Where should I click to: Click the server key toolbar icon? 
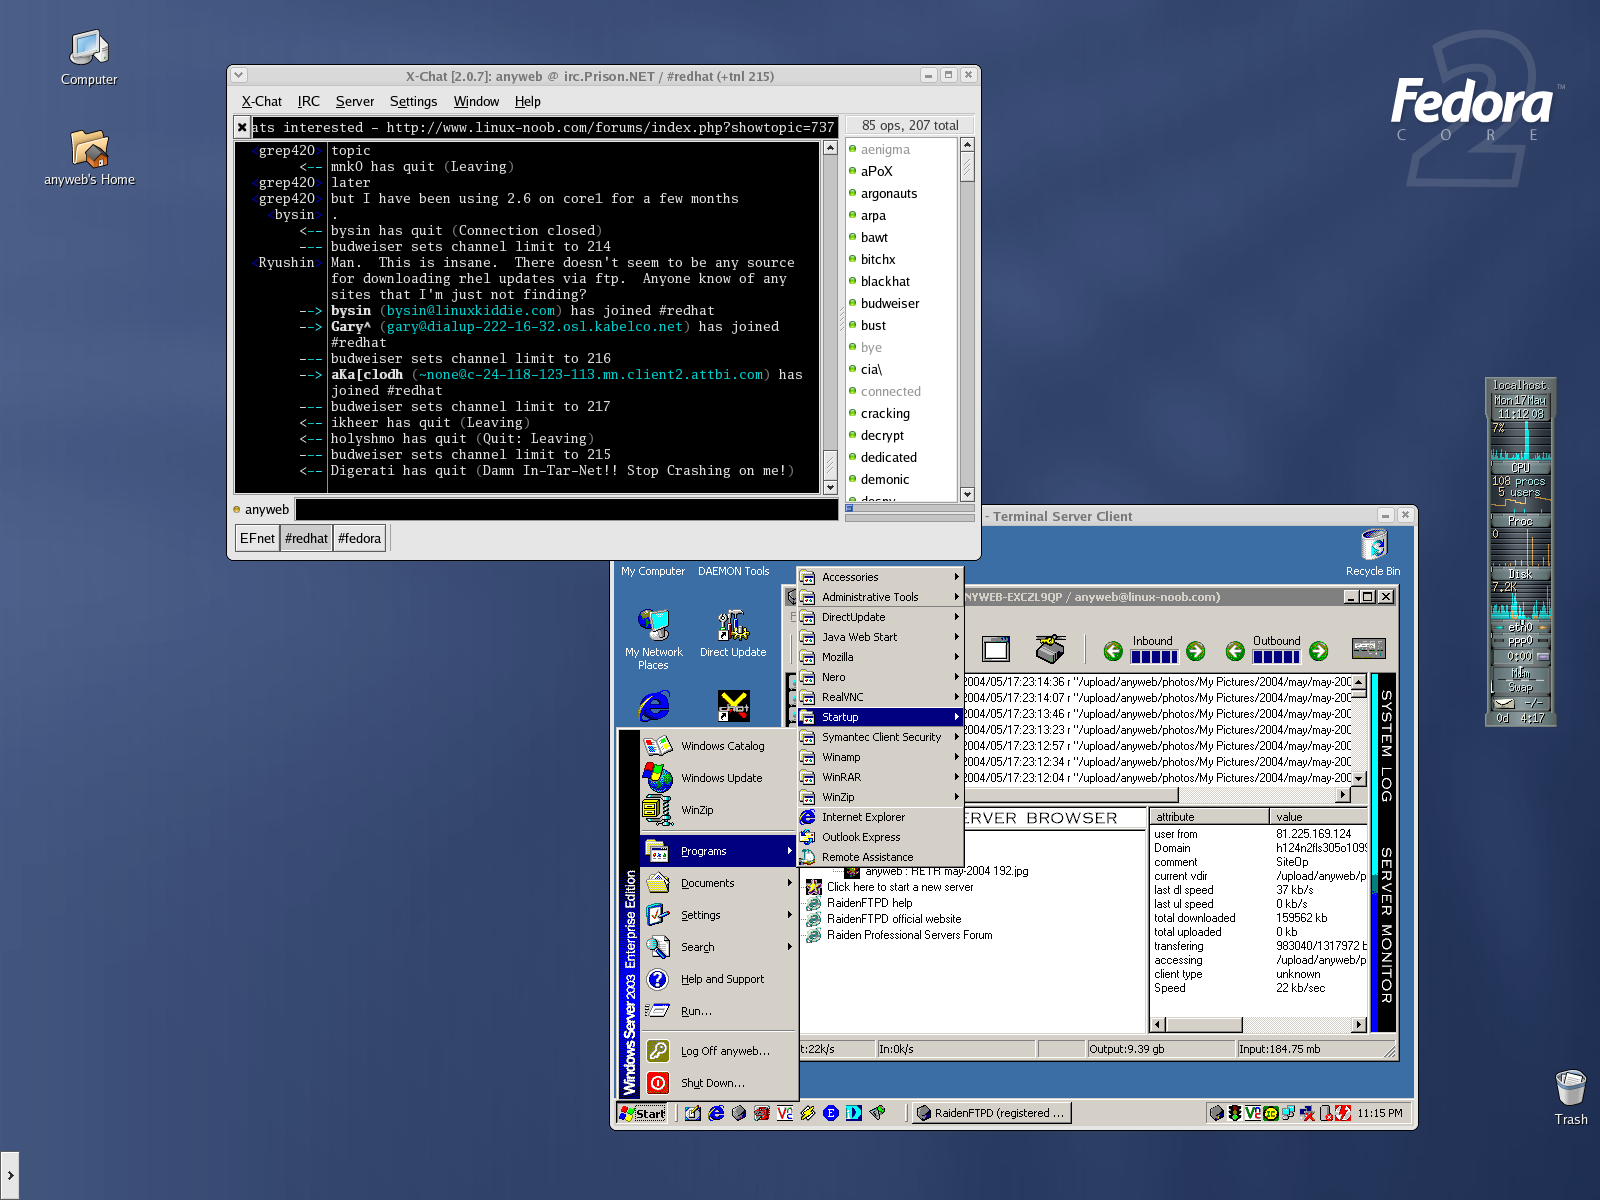[x=1050, y=650]
